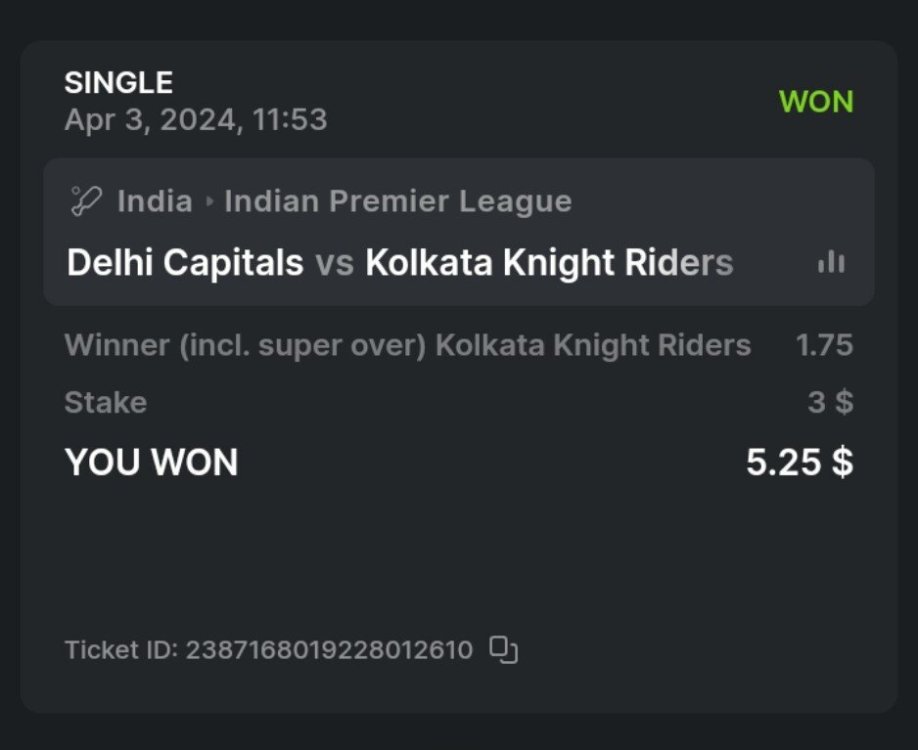The width and height of the screenshot is (918, 750).
Task: Select the Kolkata Knight Riders team name
Action: click(549, 263)
